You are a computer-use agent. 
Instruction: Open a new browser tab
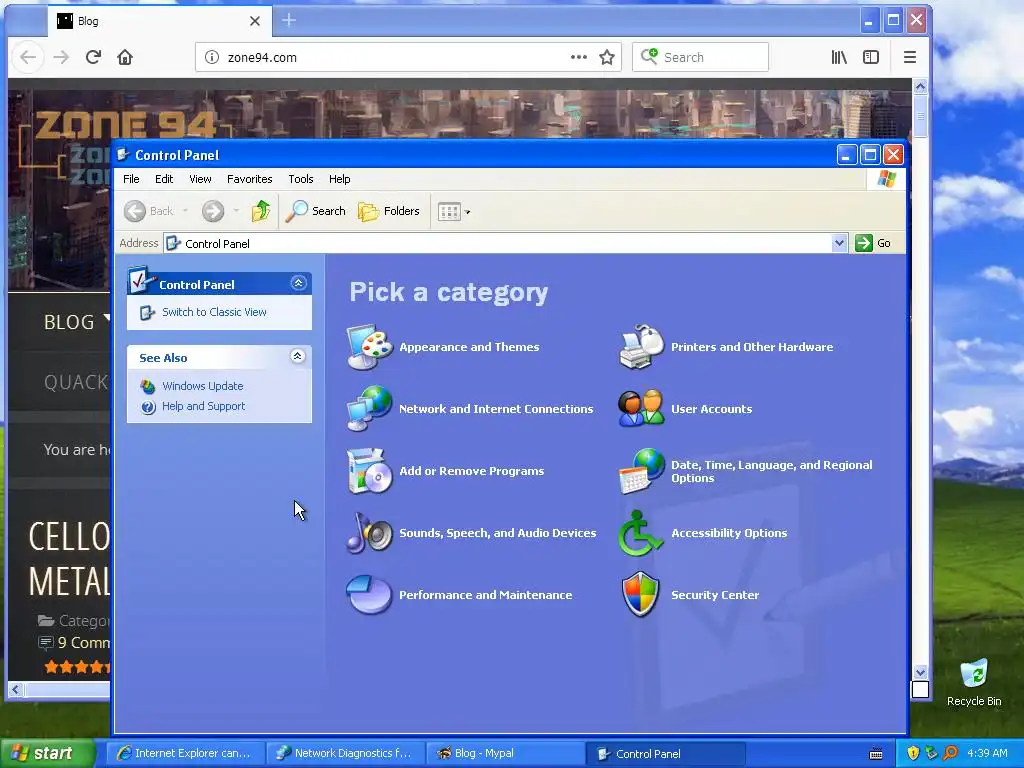tap(289, 21)
